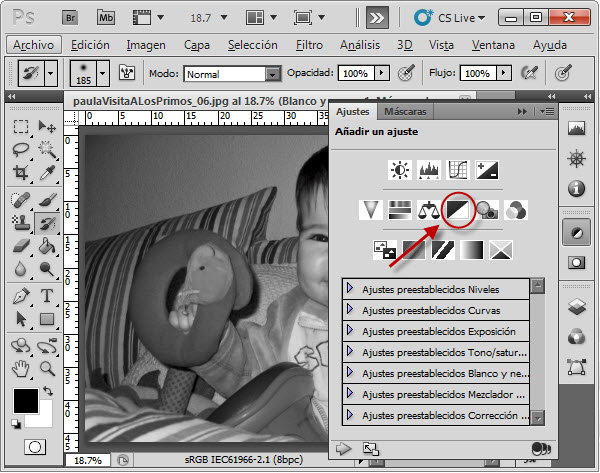Image resolution: width=600 pixels, height=473 pixels.
Task: Select the Pen tool
Action: pyautogui.click(x=21, y=296)
